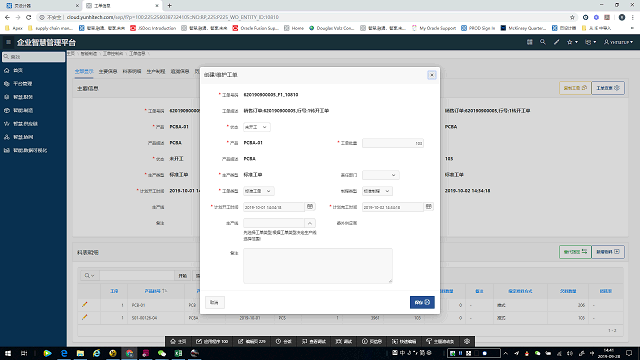Screen dimensions: 640x360
Task: Click the table search text field
Action: point(137,276)
